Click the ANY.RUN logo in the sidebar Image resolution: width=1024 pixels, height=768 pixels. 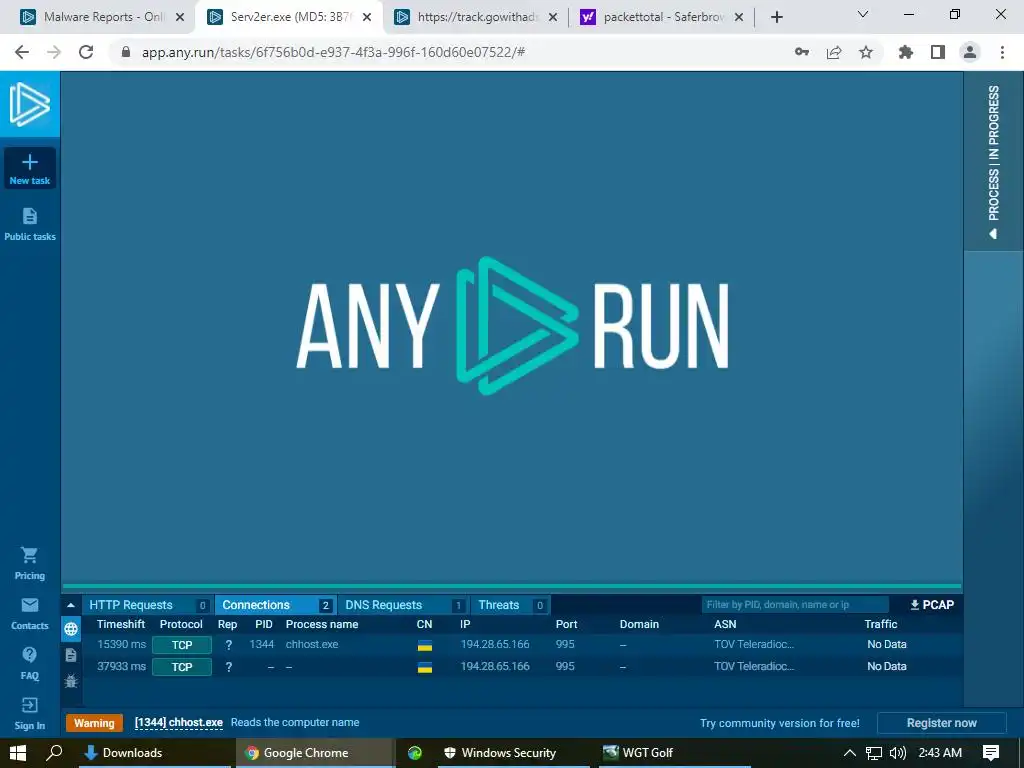pyautogui.click(x=29, y=104)
